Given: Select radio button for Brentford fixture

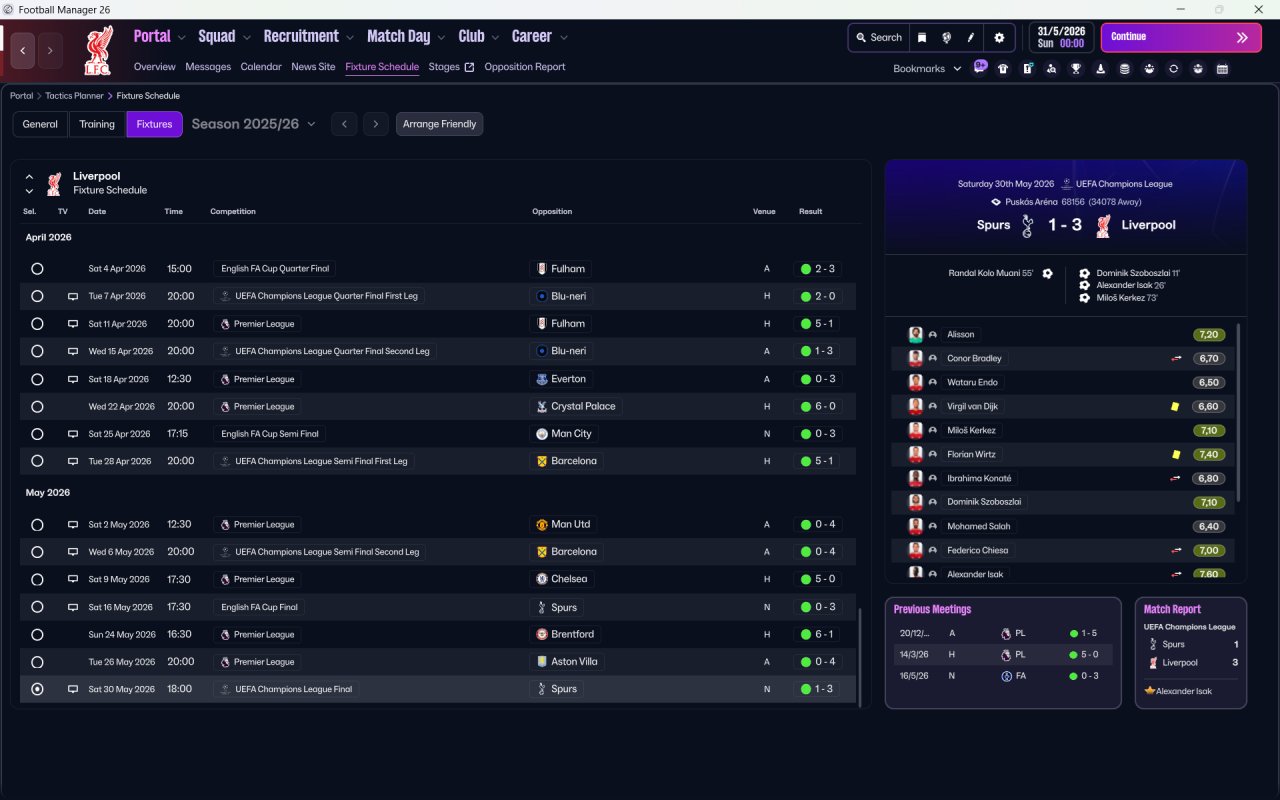Looking at the screenshot, I should click(x=37, y=634).
